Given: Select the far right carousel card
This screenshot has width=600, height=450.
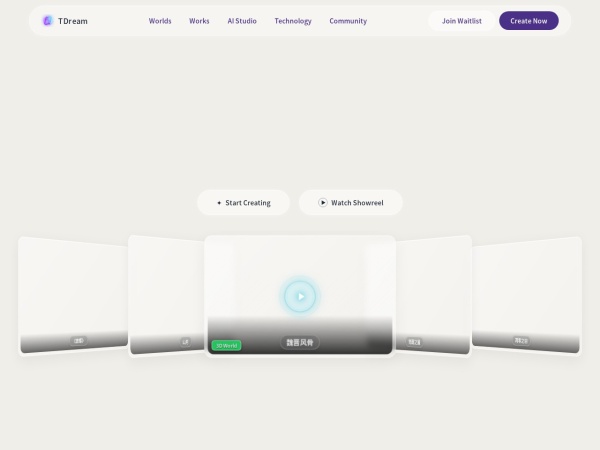Looking at the screenshot, I should [x=527, y=295].
